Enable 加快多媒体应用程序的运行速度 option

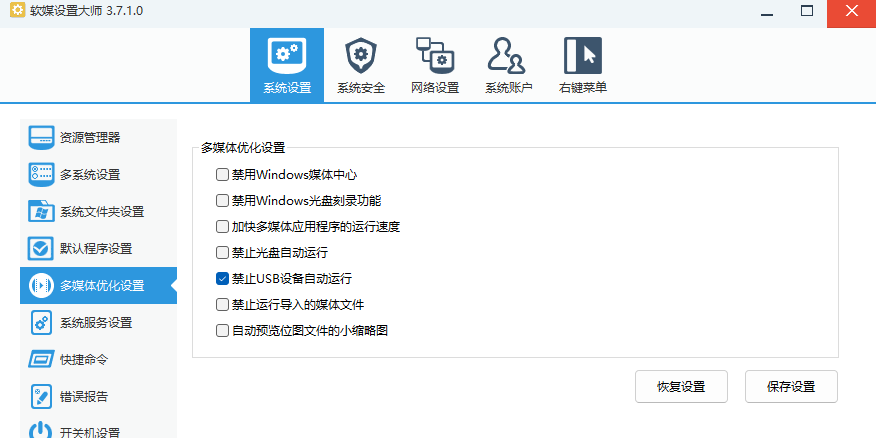pos(222,226)
